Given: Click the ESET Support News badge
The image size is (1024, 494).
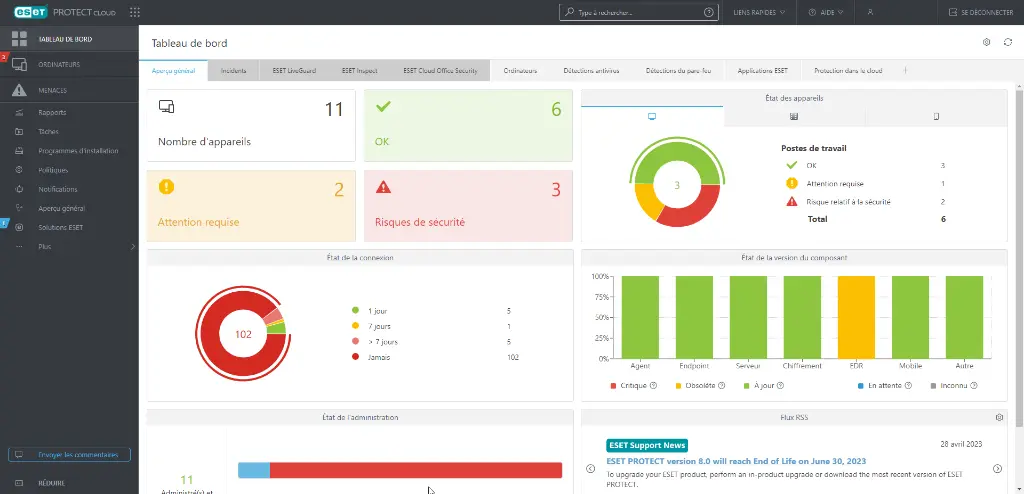Looking at the screenshot, I should tap(647, 446).
